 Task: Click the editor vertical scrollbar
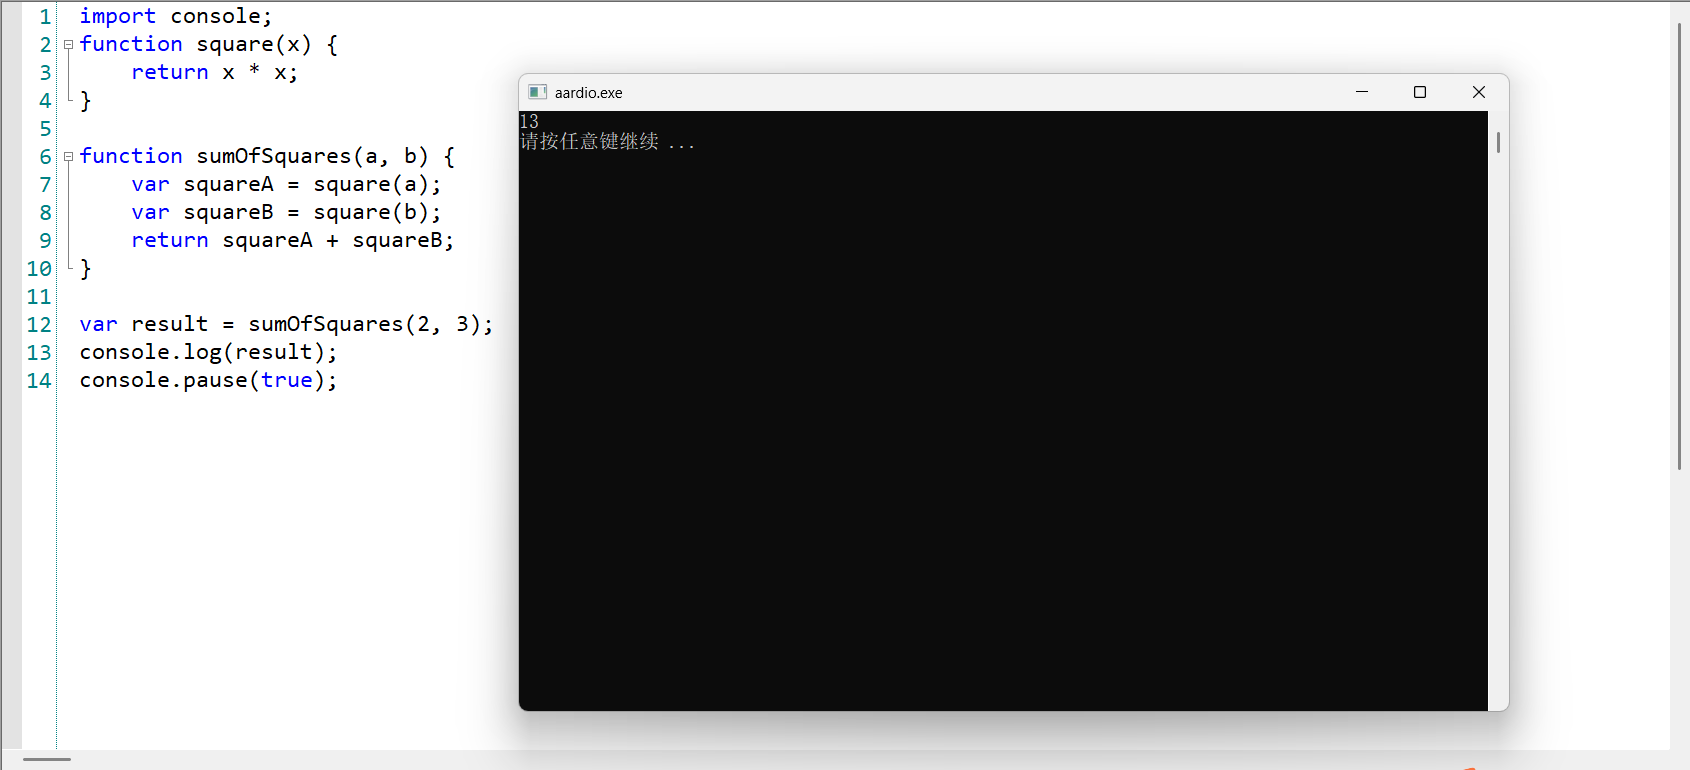coord(1680,246)
